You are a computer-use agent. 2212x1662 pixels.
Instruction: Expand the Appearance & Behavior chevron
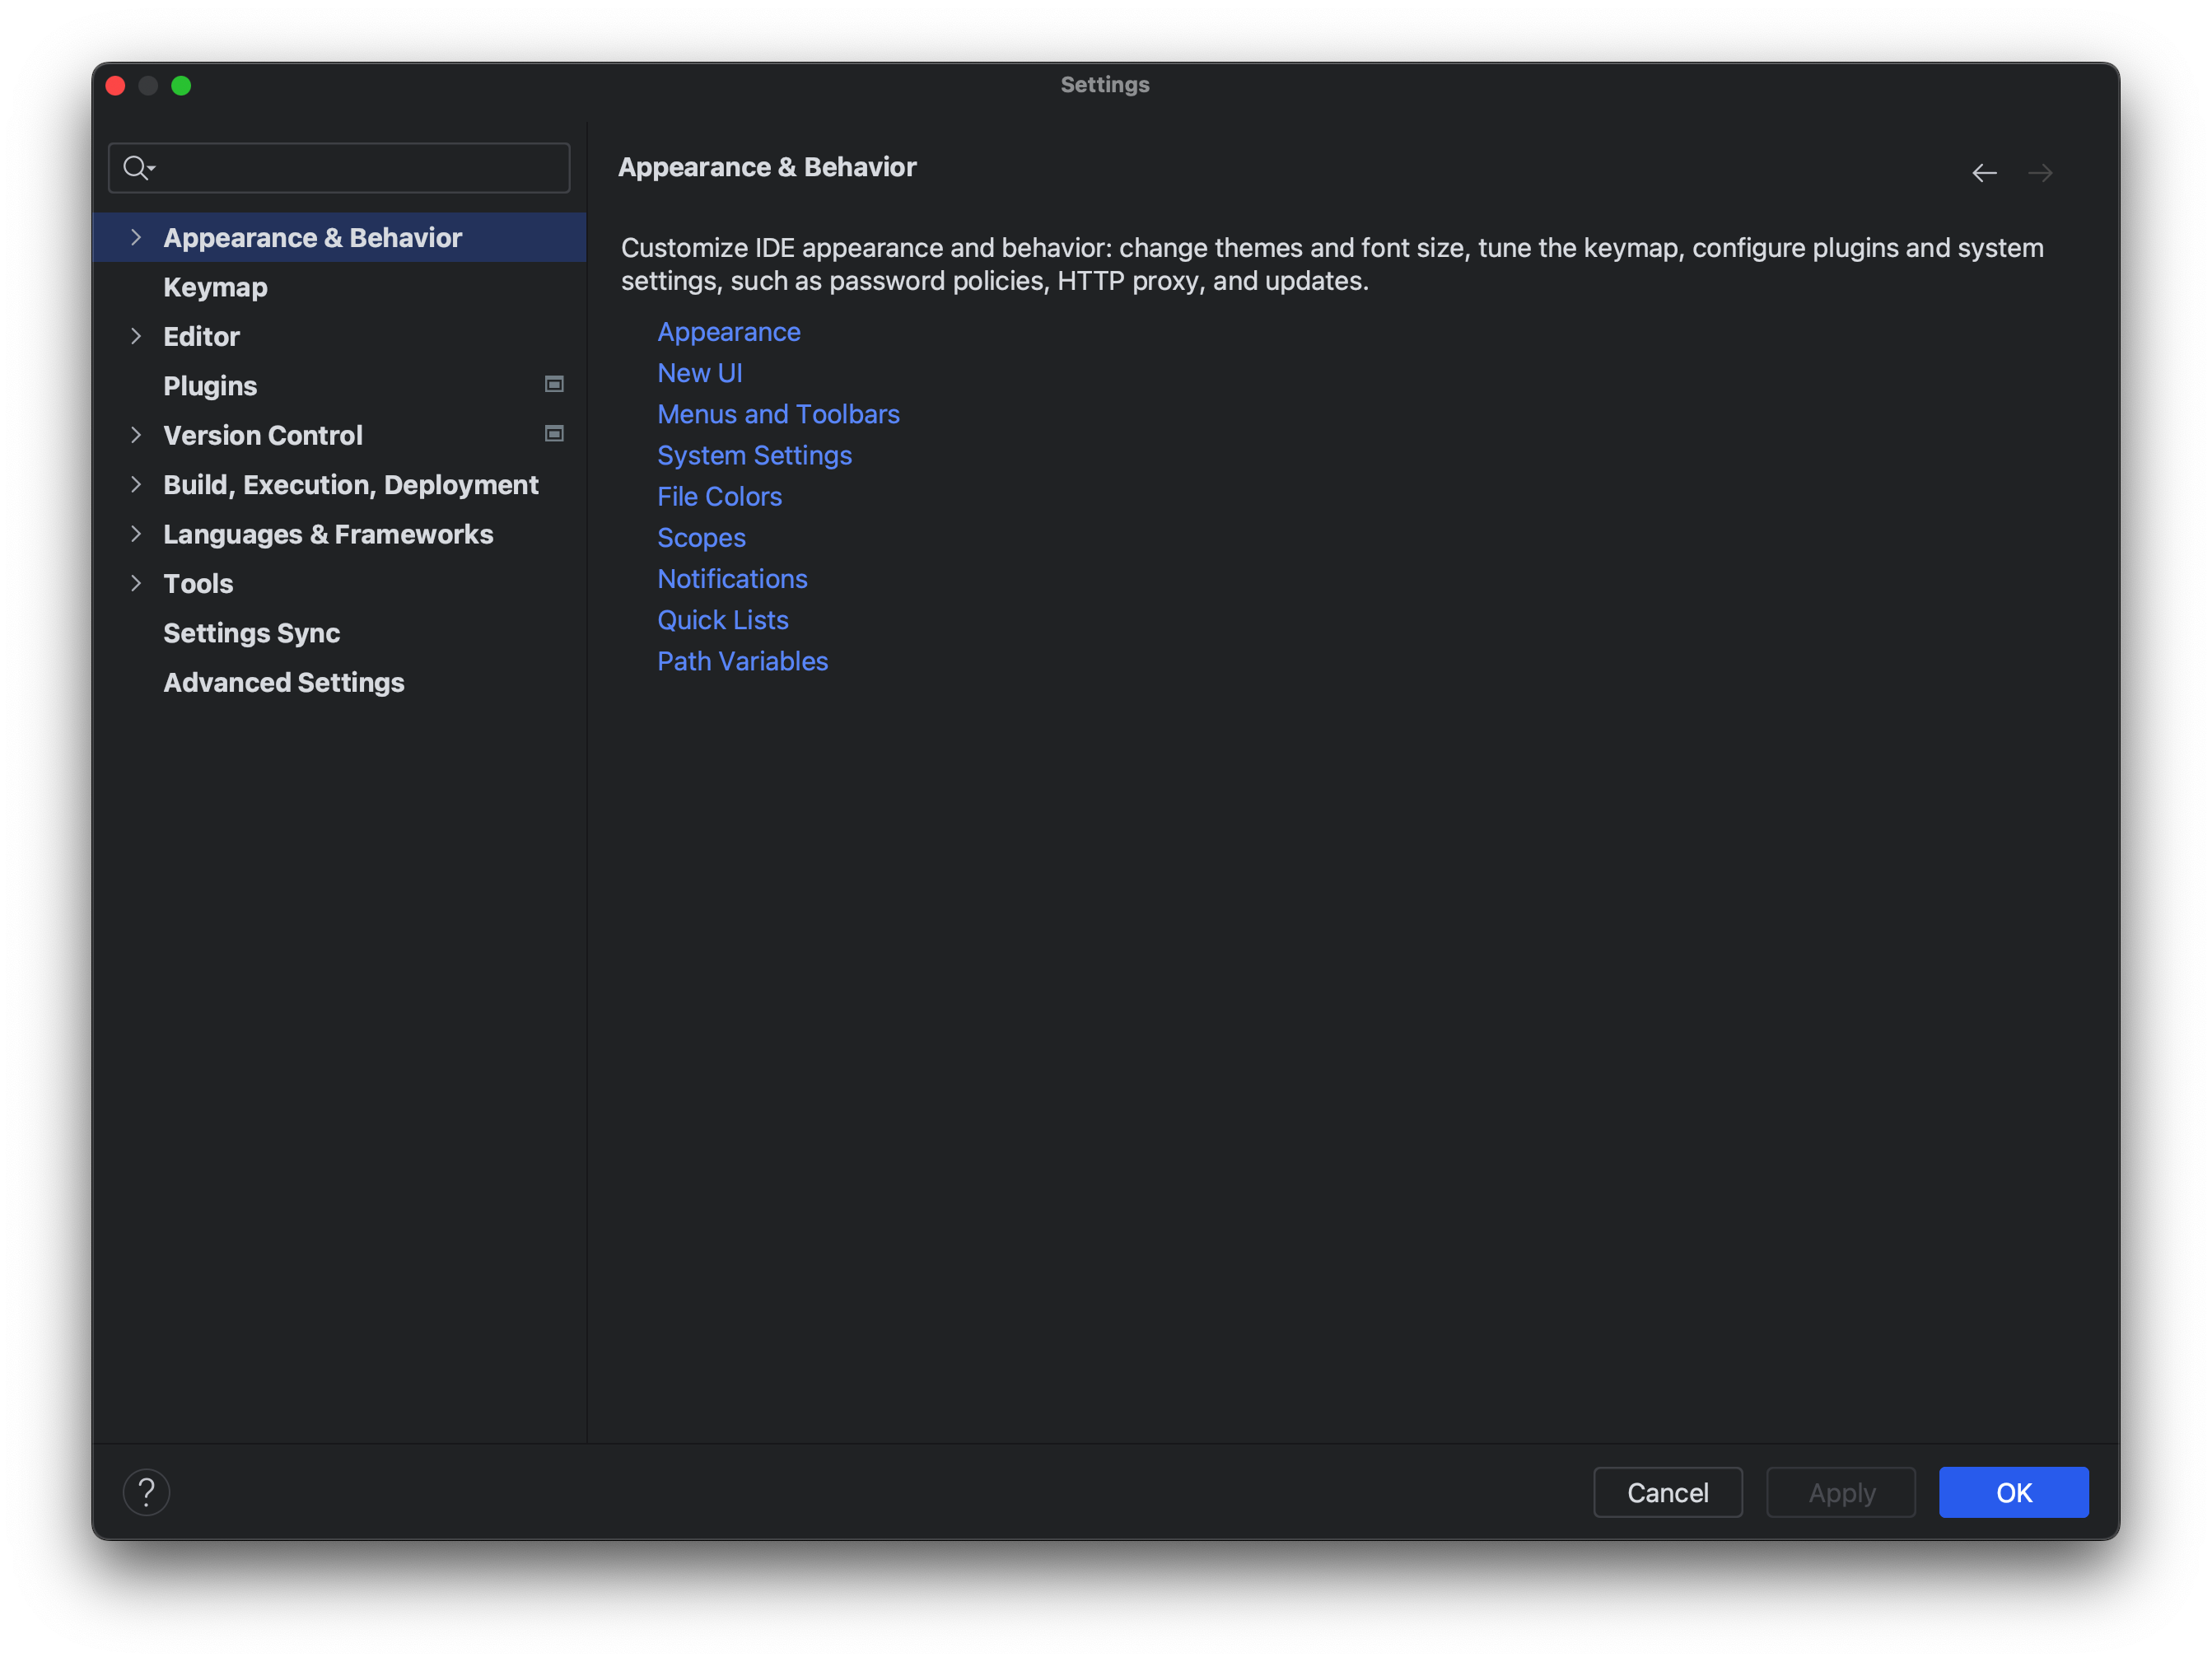click(x=136, y=237)
